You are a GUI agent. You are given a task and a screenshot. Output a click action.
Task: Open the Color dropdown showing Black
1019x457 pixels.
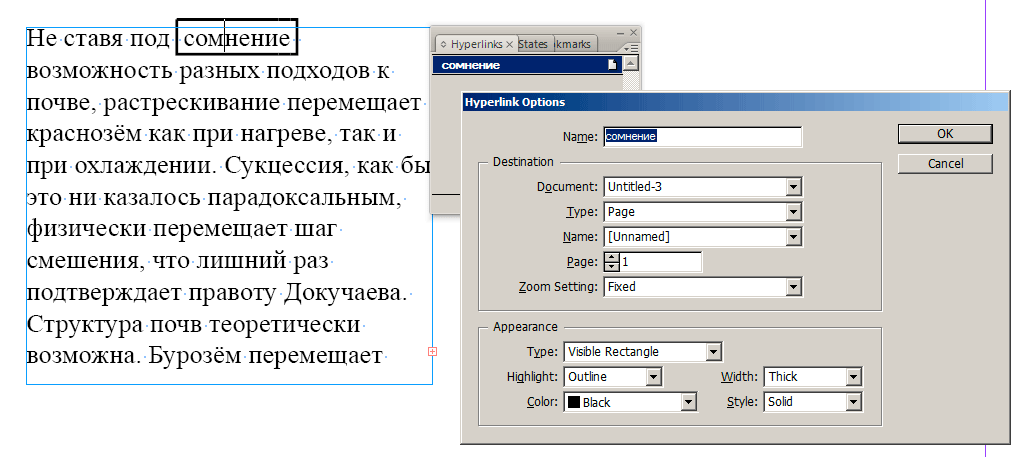click(x=630, y=402)
